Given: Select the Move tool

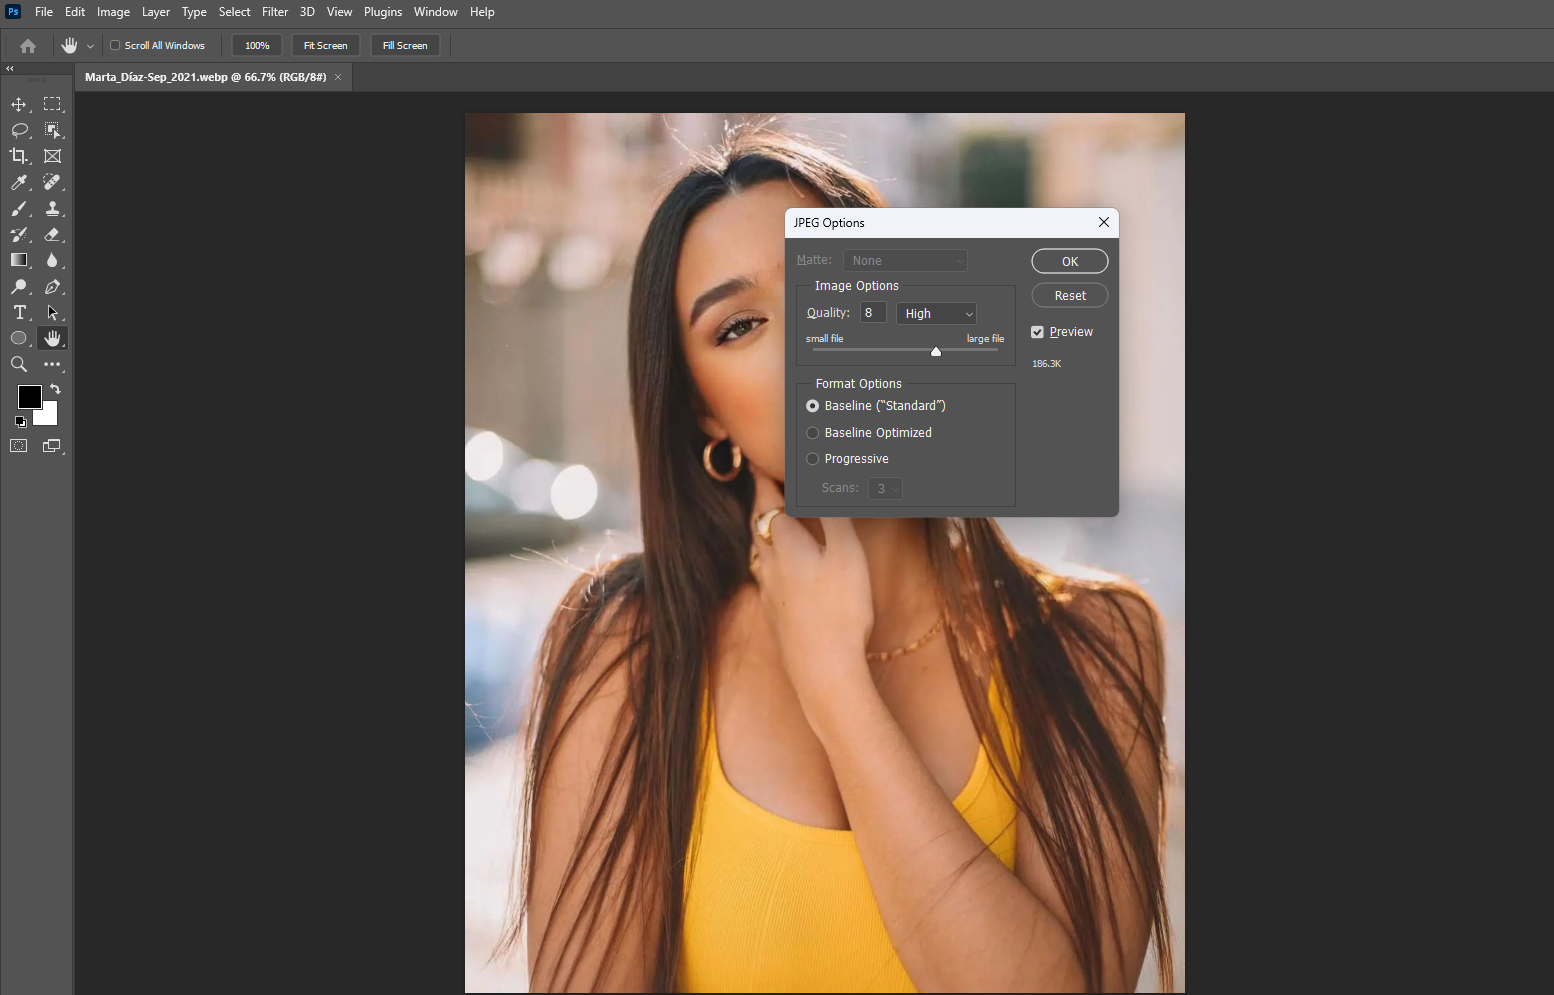Looking at the screenshot, I should pos(19,104).
